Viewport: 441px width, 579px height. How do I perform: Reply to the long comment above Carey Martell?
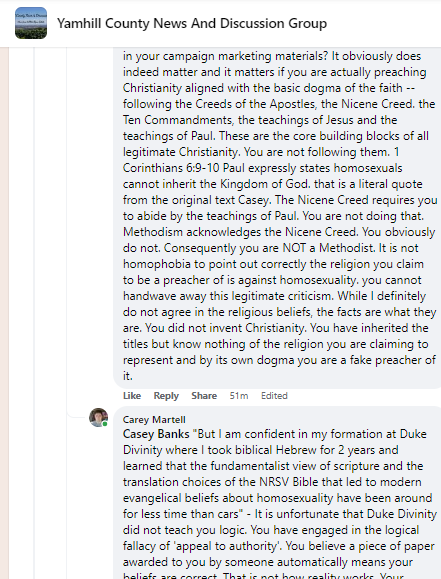(x=166, y=395)
